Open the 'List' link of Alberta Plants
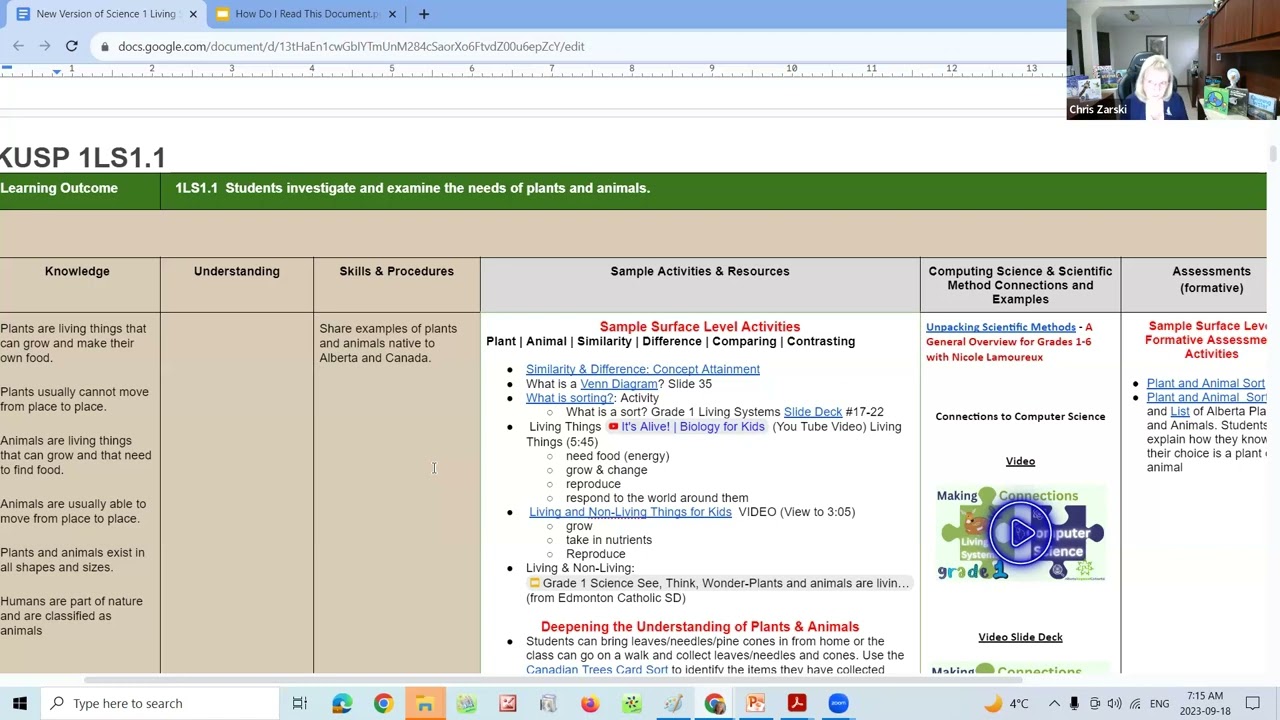This screenshot has height=720, width=1280. (1180, 411)
